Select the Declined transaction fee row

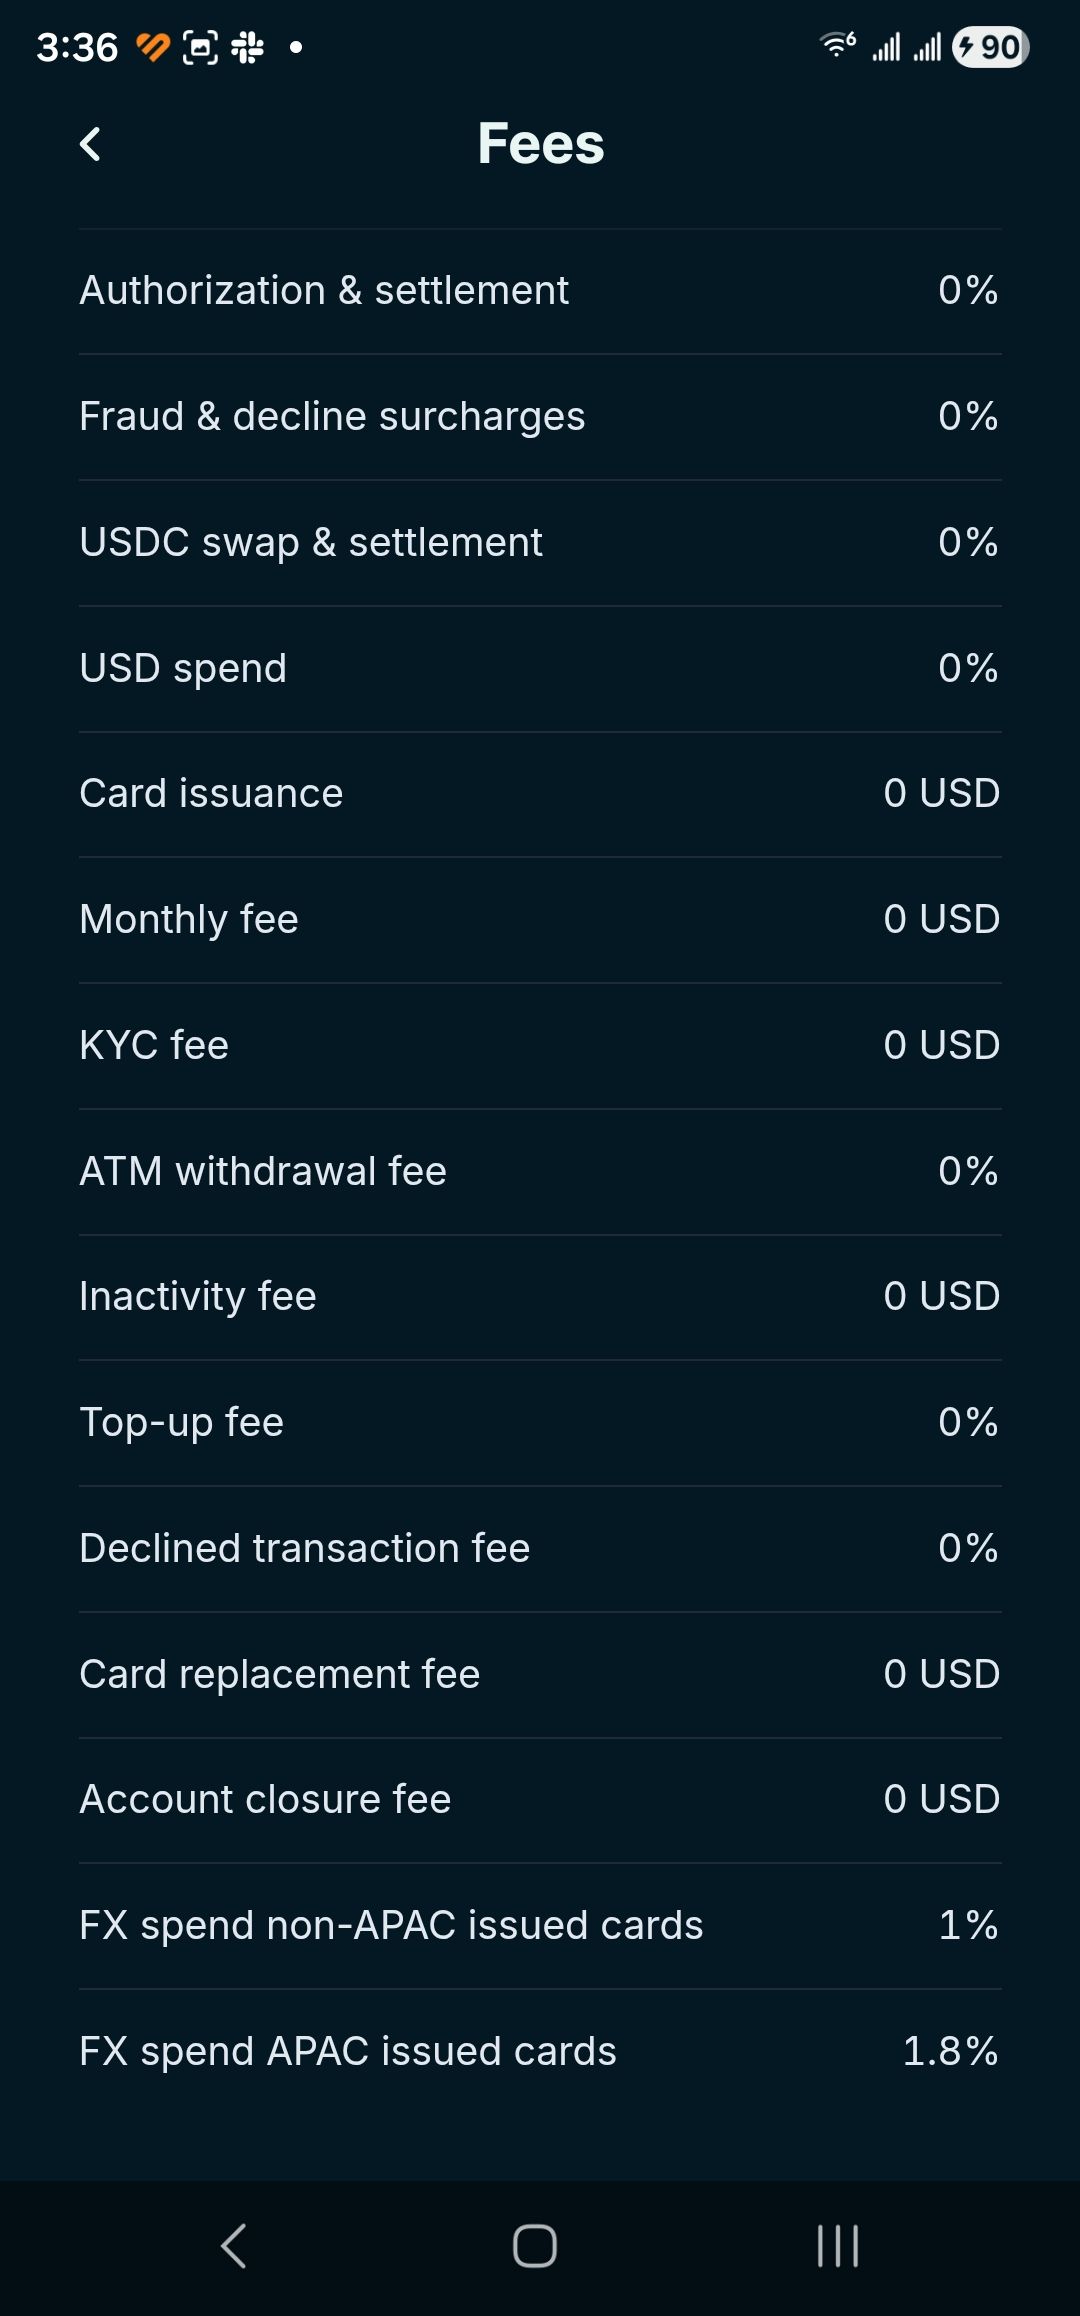coord(540,1549)
